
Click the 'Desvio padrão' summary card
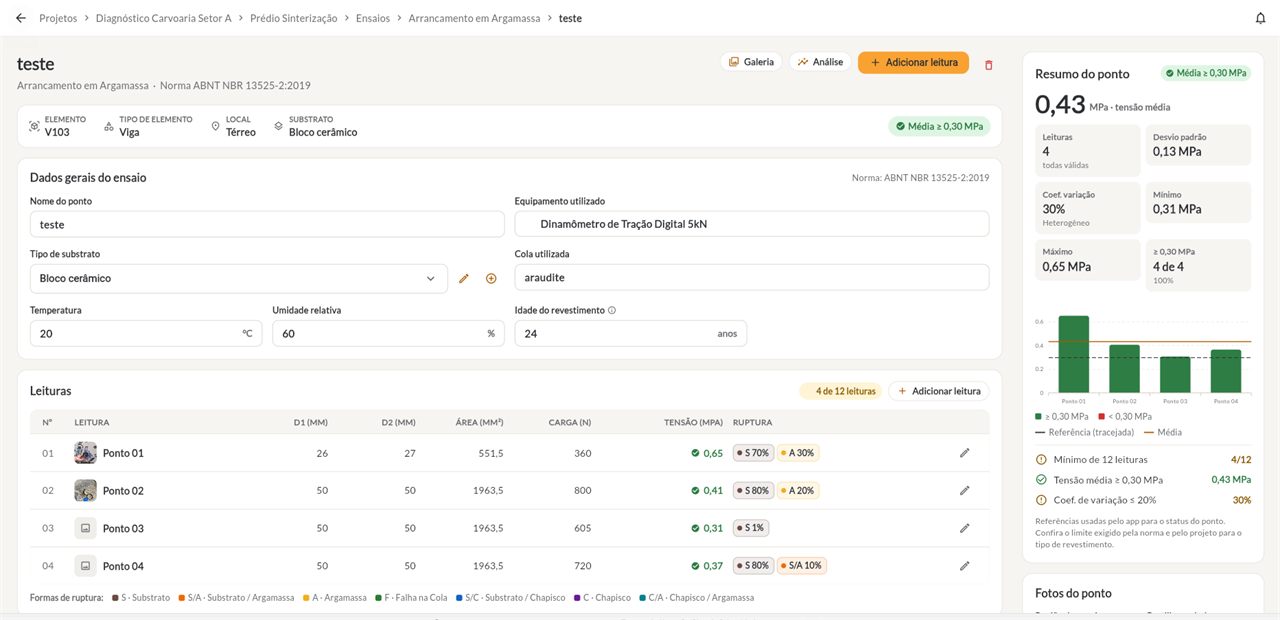click(1198, 145)
